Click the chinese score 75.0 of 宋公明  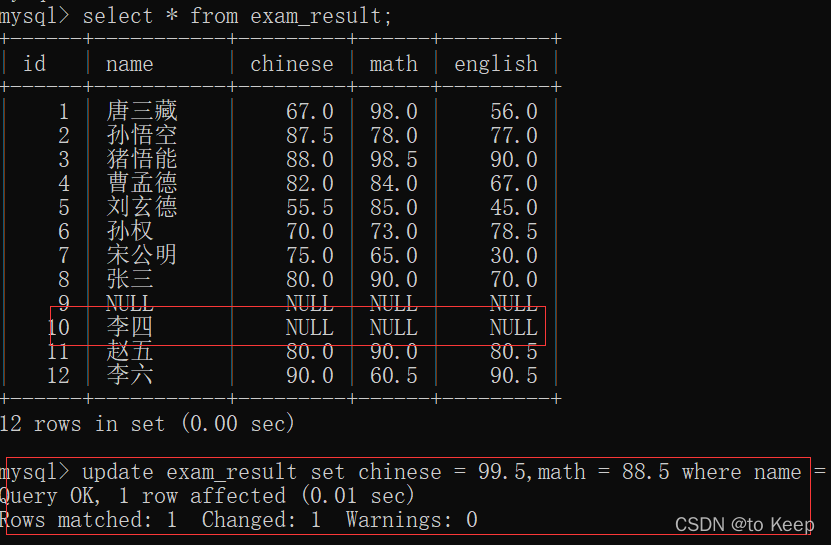pyautogui.click(x=310, y=255)
